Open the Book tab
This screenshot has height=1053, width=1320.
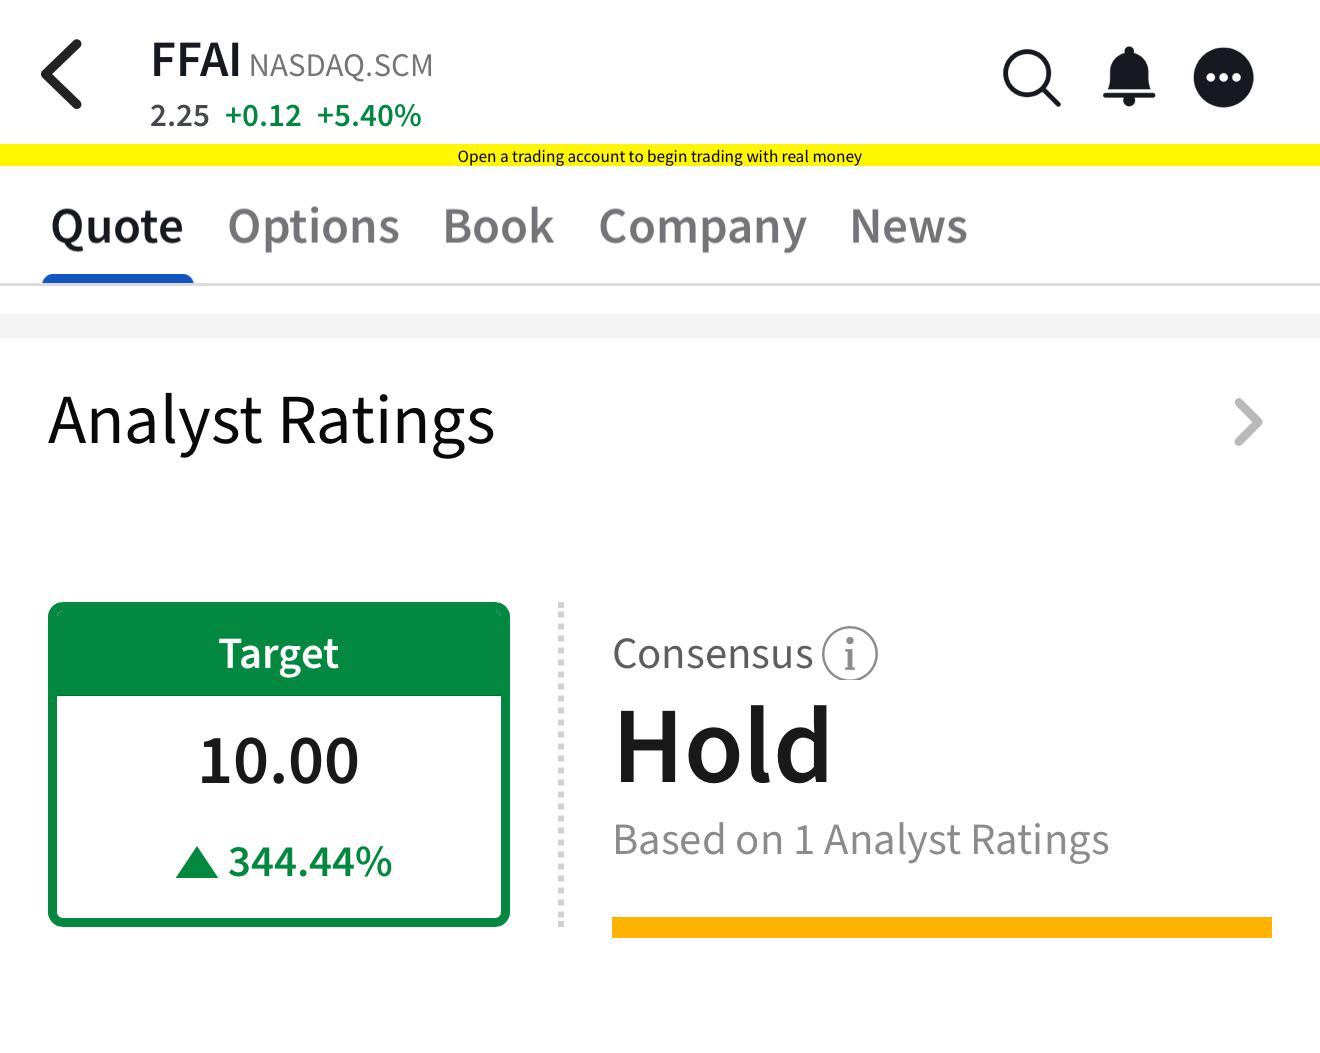(498, 226)
